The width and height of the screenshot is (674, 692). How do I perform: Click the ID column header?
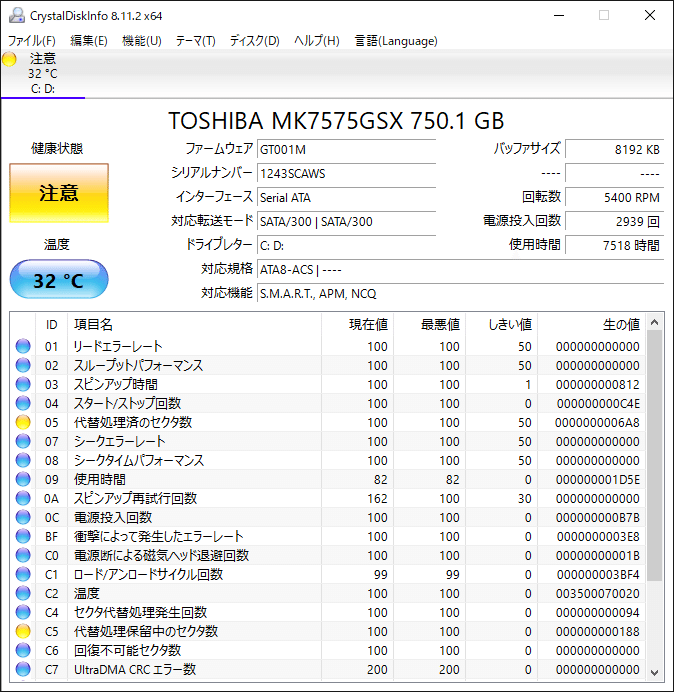click(52, 325)
